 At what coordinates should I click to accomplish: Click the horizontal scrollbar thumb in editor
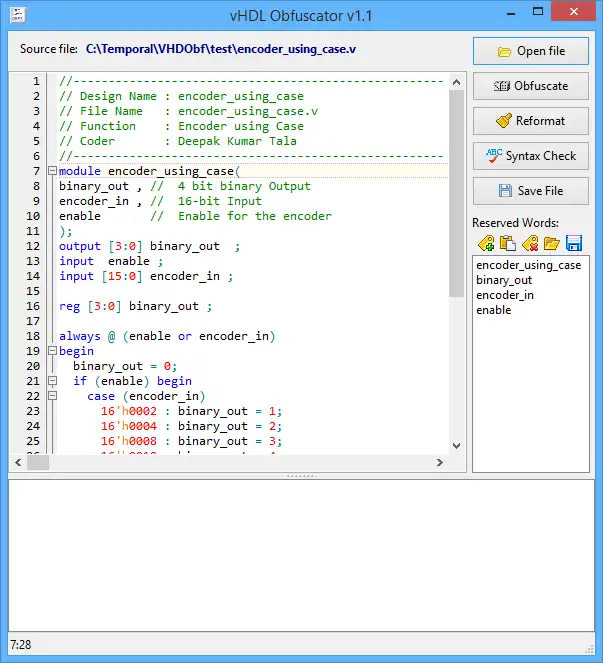tap(38, 463)
